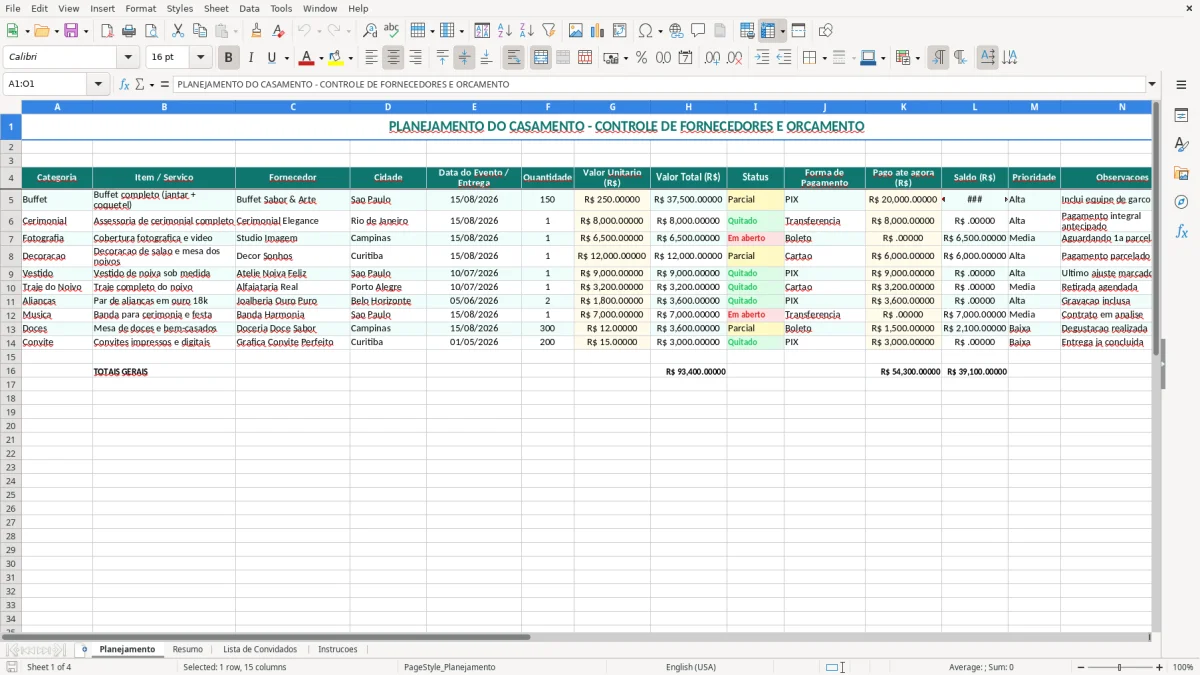This screenshot has height=675, width=1200.
Task: Click the Sheet 1 of 4 status
Action: point(49,667)
